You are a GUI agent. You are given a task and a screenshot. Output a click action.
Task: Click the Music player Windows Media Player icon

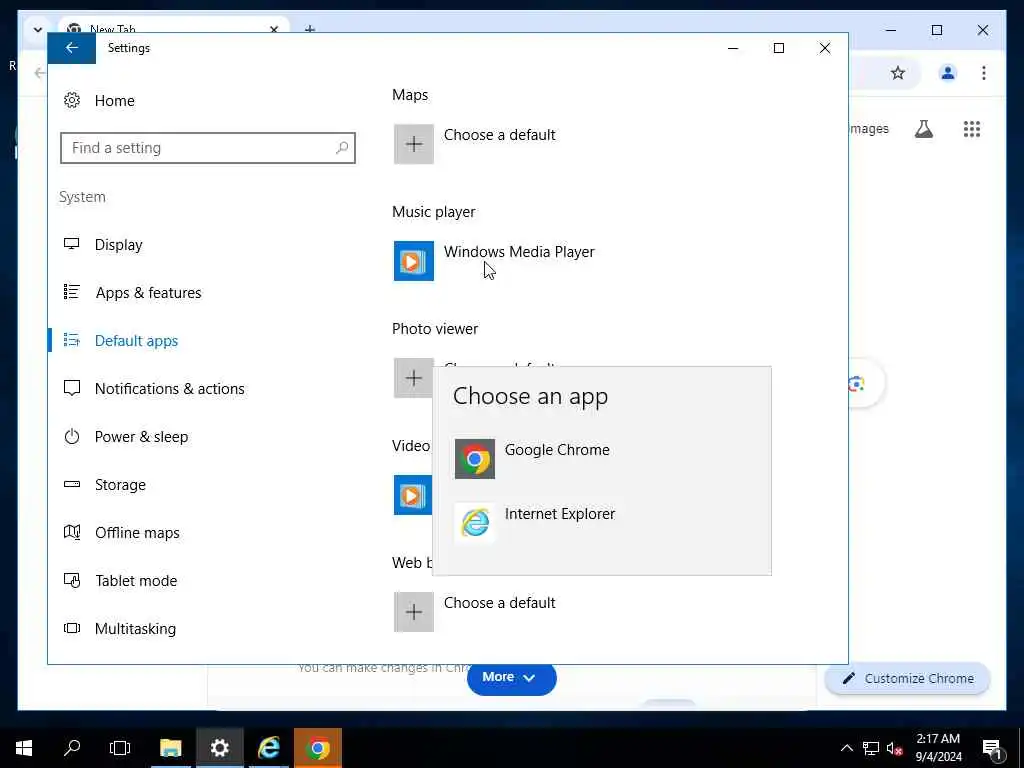[x=414, y=261]
